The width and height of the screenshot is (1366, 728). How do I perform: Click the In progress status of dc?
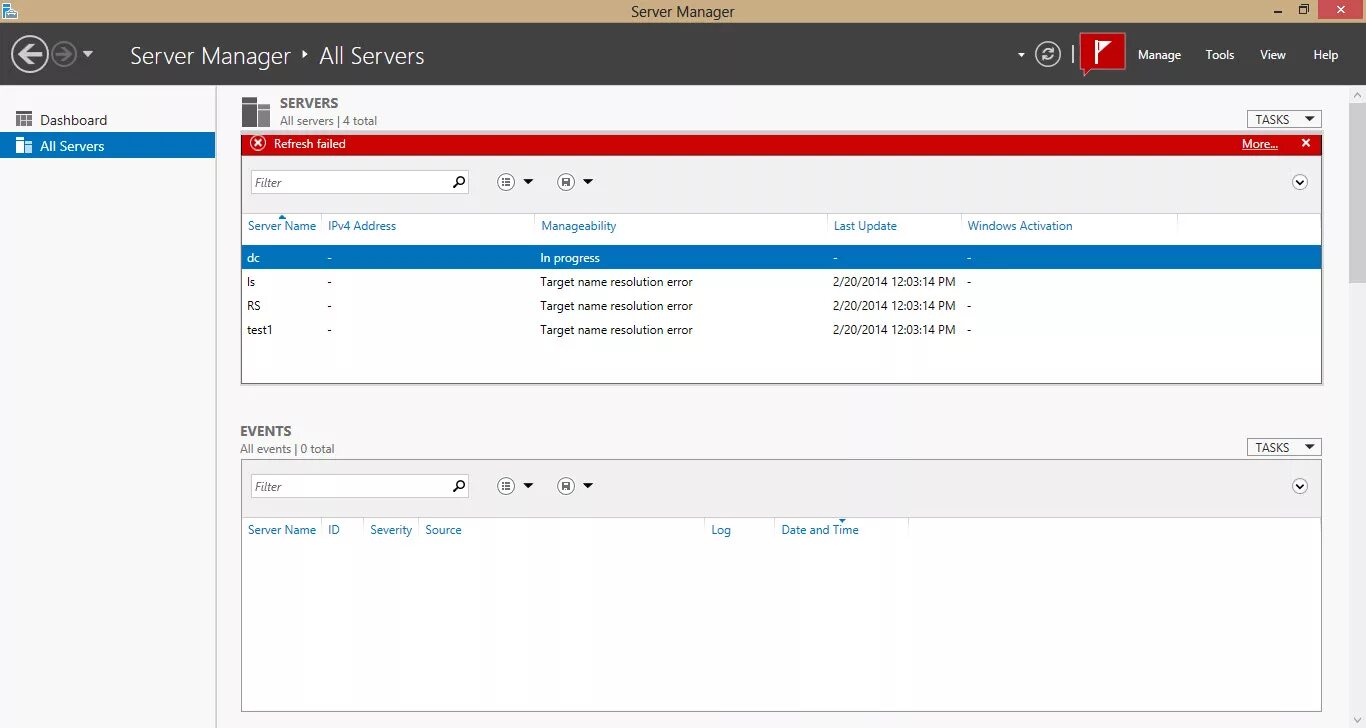tap(570, 258)
